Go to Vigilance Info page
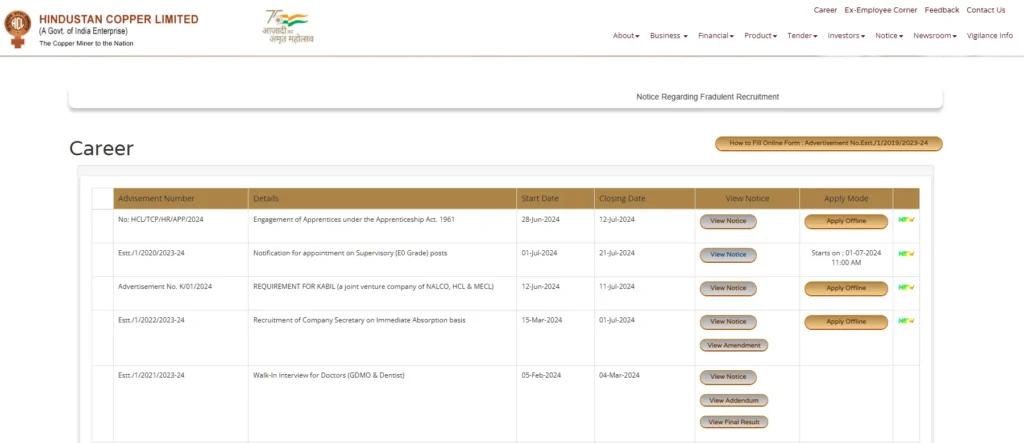The height and width of the screenshot is (443, 1024). click(989, 36)
